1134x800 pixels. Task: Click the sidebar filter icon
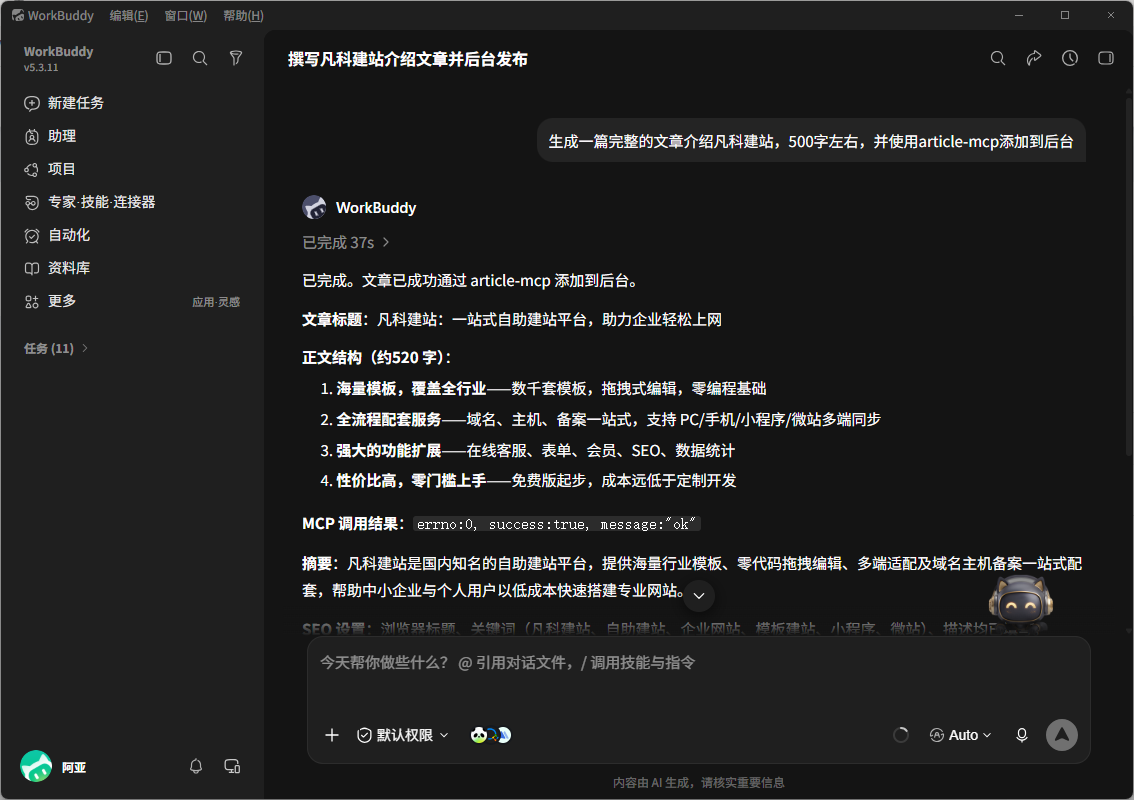(236, 58)
